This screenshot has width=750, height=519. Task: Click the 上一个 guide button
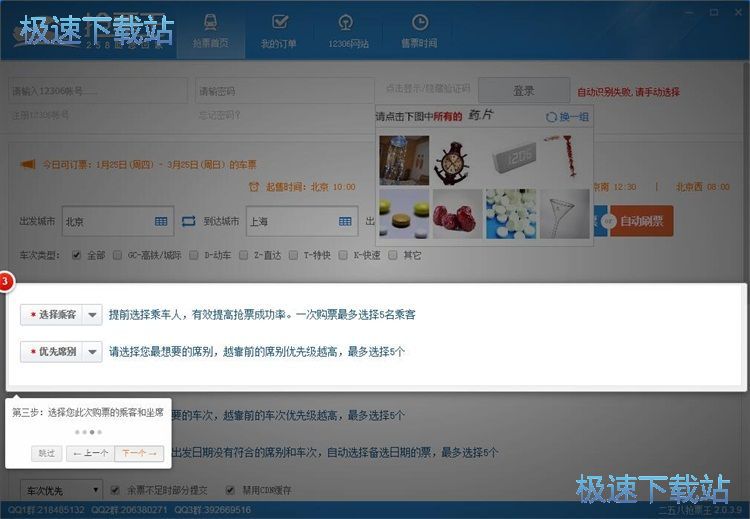pyautogui.click(x=89, y=453)
